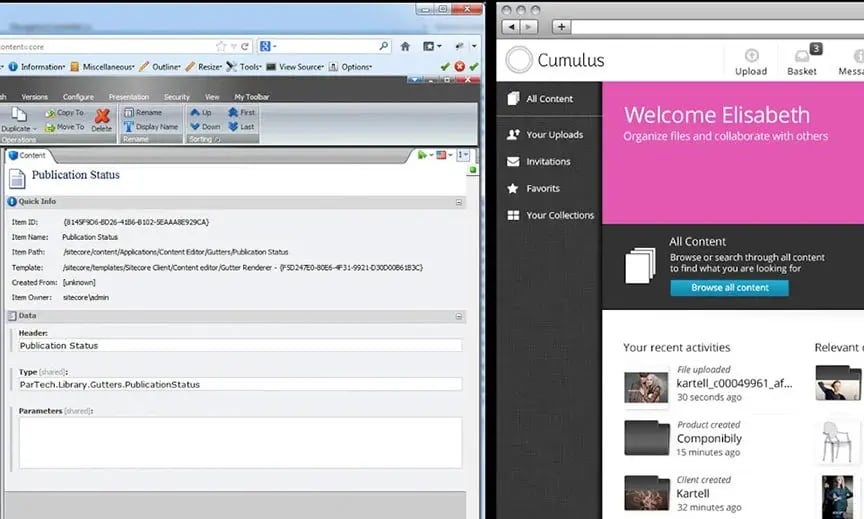Open Your Collections in Cumulus sidebar
864x519 pixels.
pos(549,215)
